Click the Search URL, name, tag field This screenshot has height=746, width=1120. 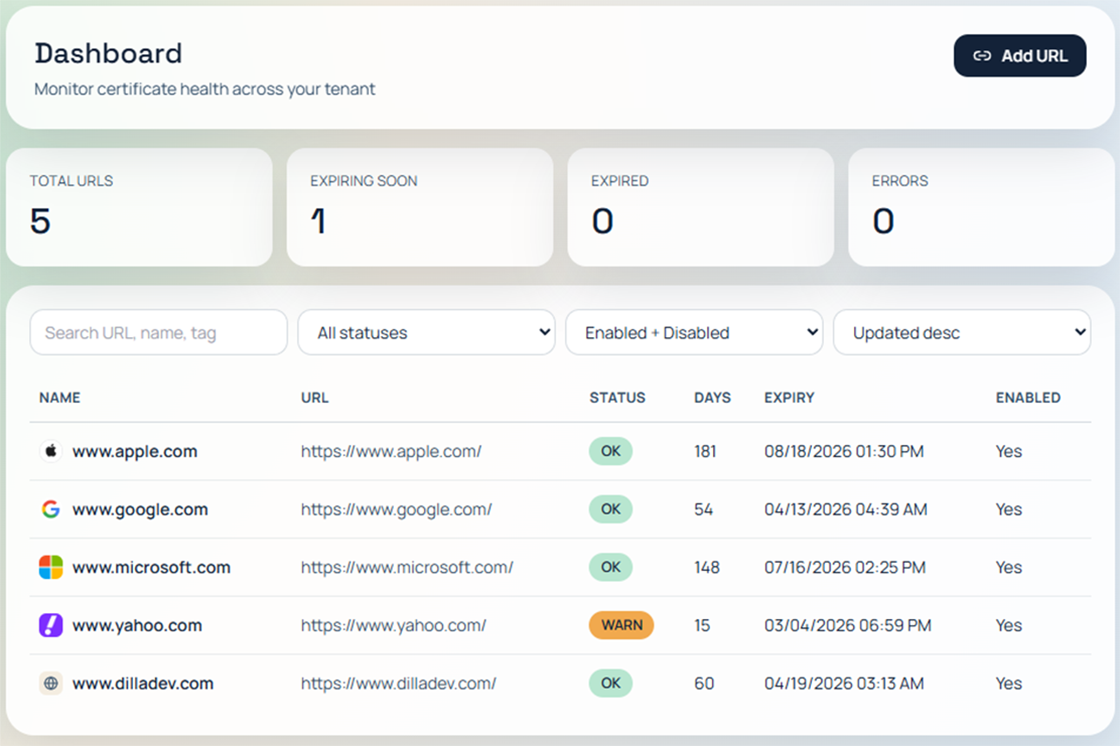coord(158,332)
